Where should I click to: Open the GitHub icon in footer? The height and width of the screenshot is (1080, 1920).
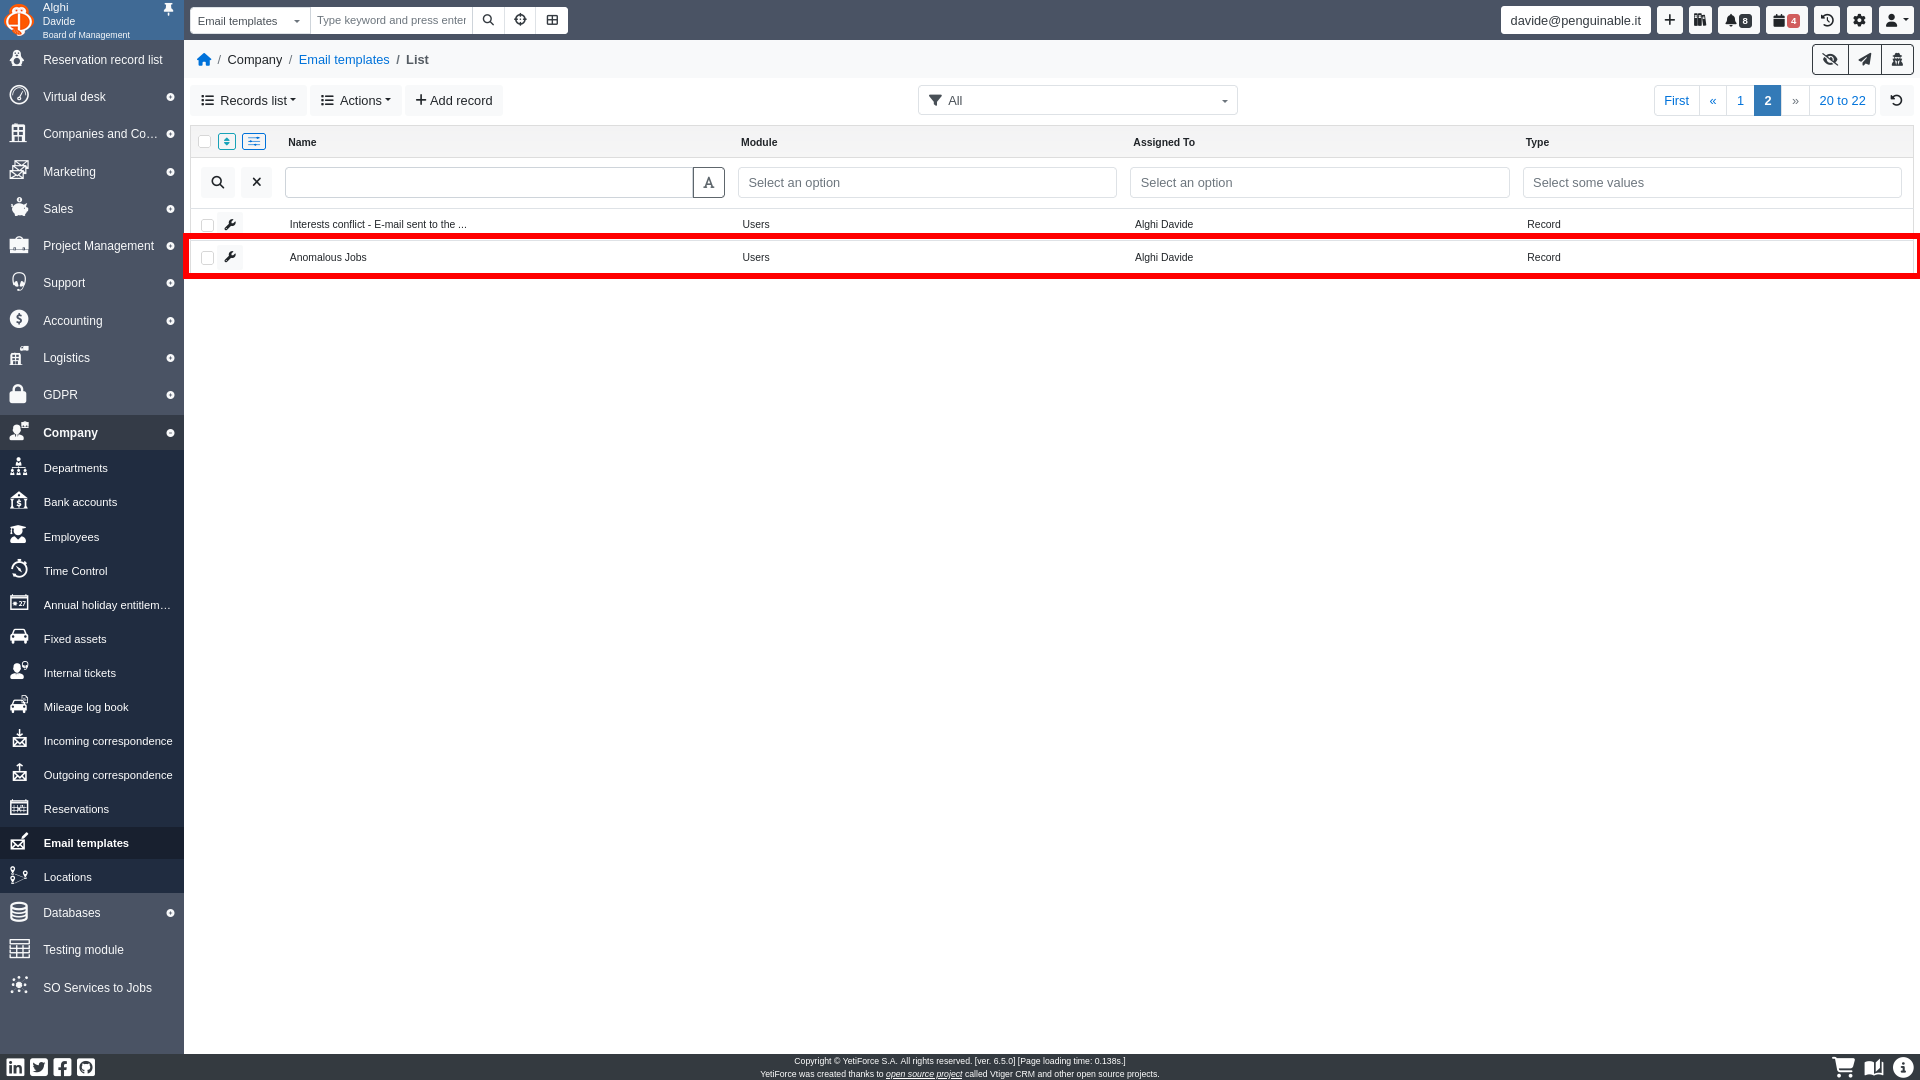pyautogui.click(x=86, y=1067)
